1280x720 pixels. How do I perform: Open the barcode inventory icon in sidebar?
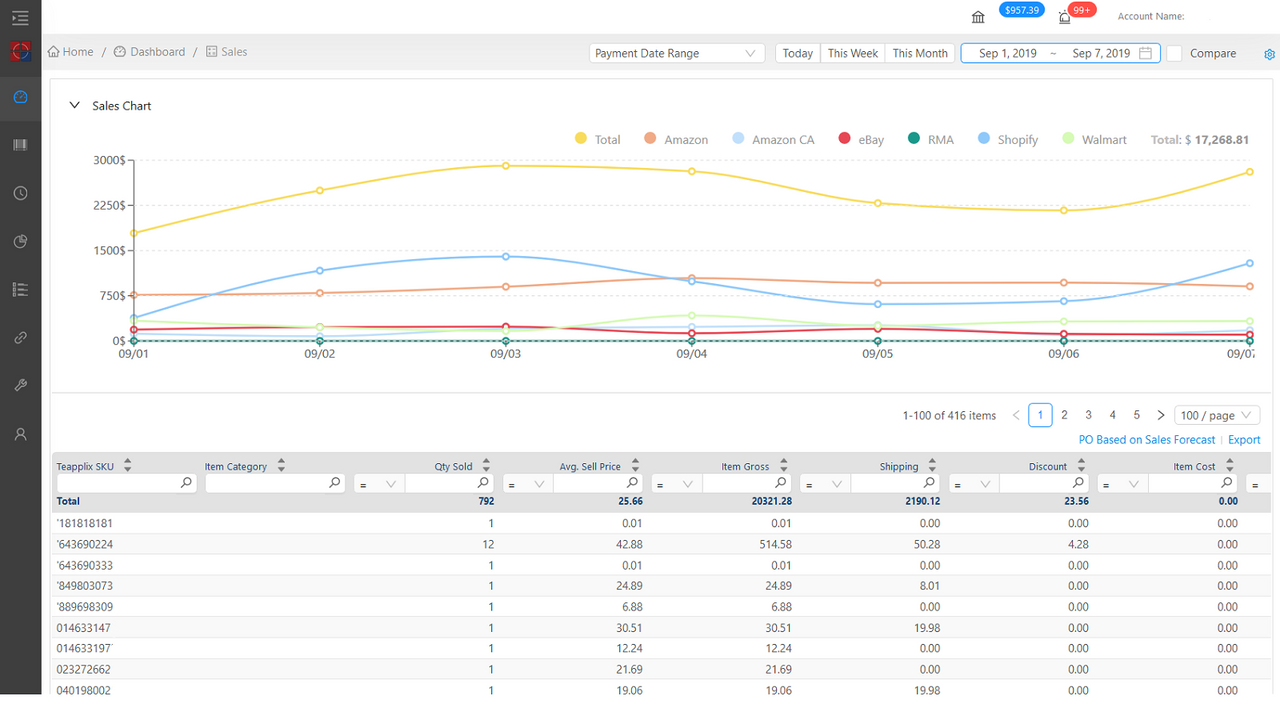[20, 145]
